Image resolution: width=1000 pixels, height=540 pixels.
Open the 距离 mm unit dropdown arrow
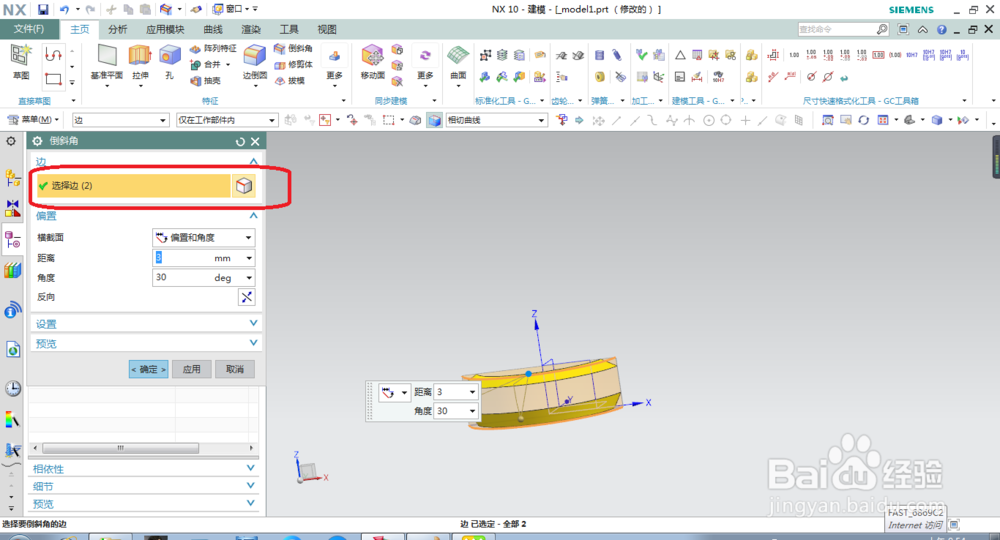[249, 258]
